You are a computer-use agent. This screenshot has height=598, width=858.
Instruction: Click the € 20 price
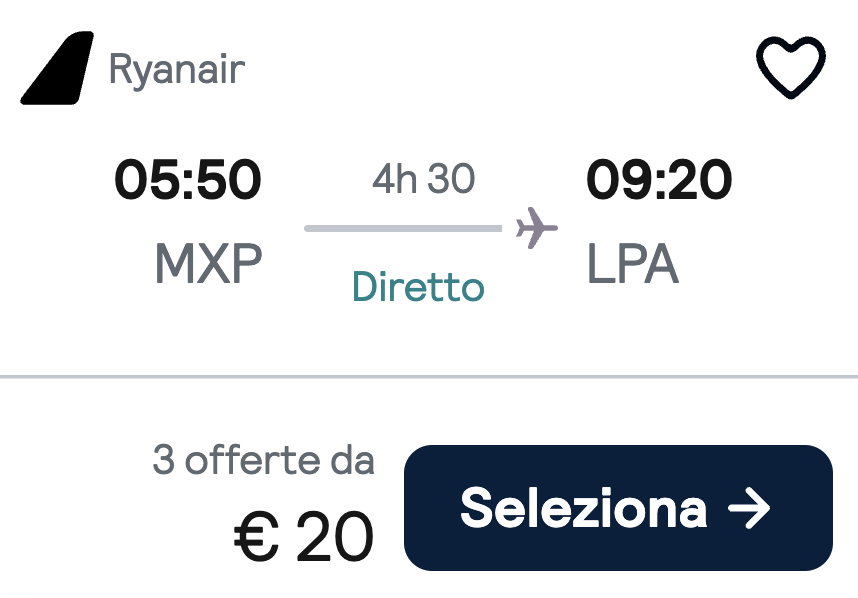304,536
